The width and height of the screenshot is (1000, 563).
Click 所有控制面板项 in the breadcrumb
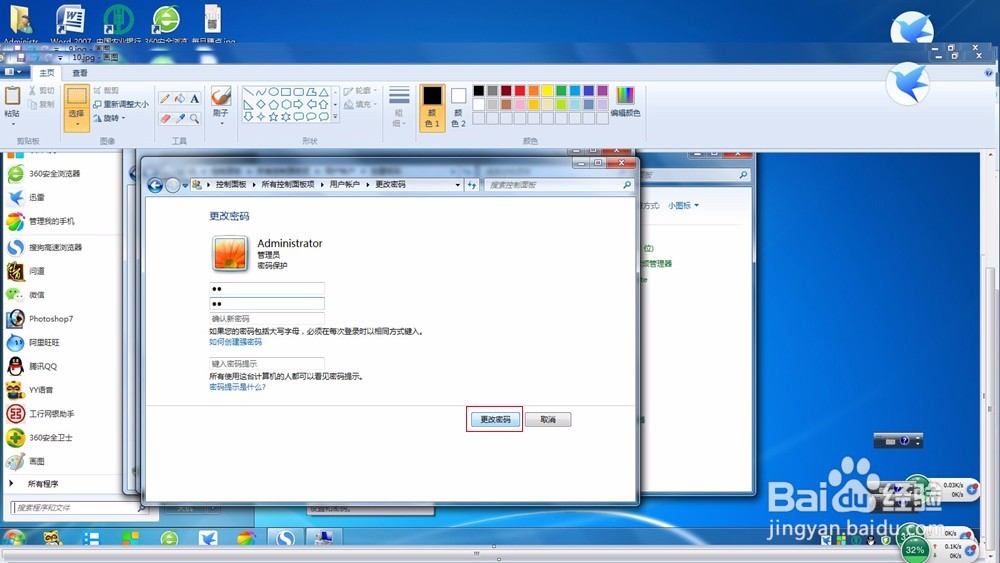(288, 185)
